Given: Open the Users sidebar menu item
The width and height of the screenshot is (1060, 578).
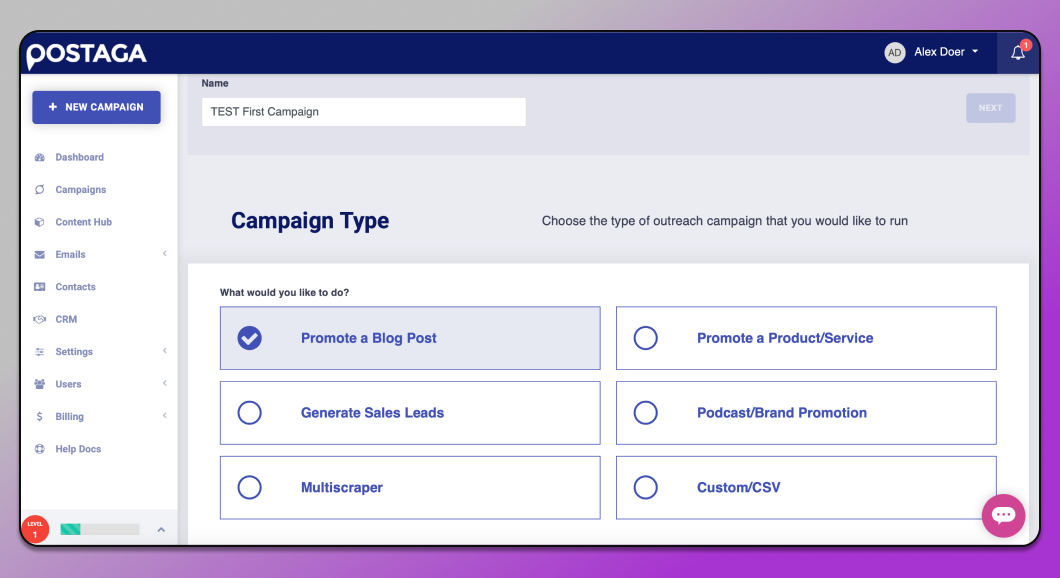Looking at the screenshot, I should click(x=68, y=384).
